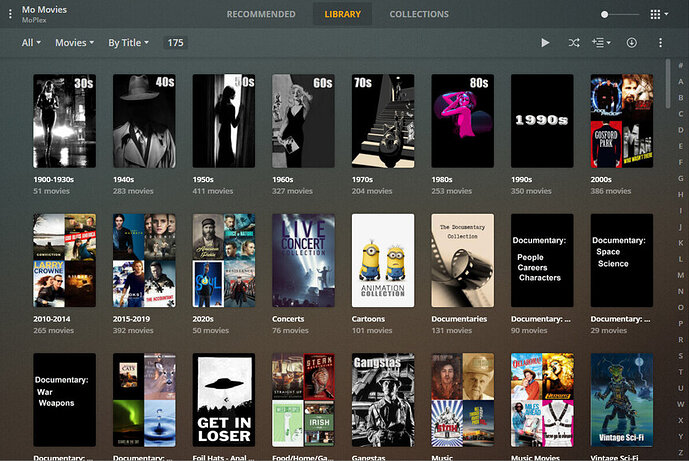Open the 2015-2019 collage poster
689x461 pixels.
pos(144,261)
